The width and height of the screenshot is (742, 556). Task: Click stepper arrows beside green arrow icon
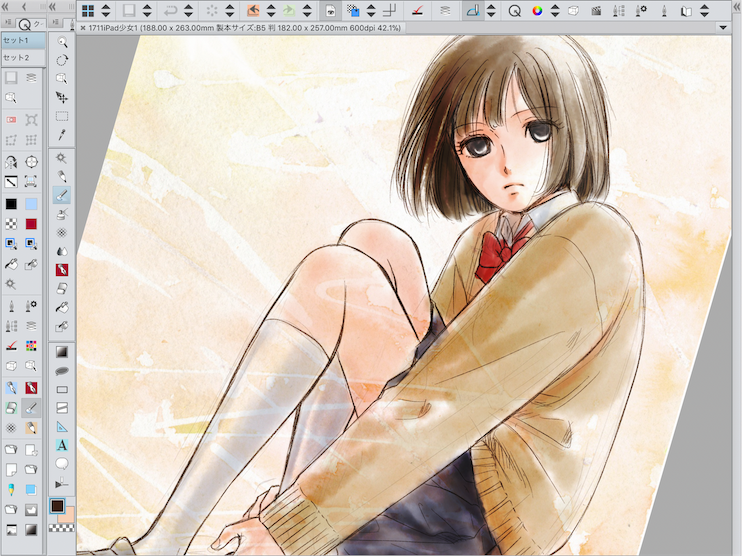tap(307, 10)
